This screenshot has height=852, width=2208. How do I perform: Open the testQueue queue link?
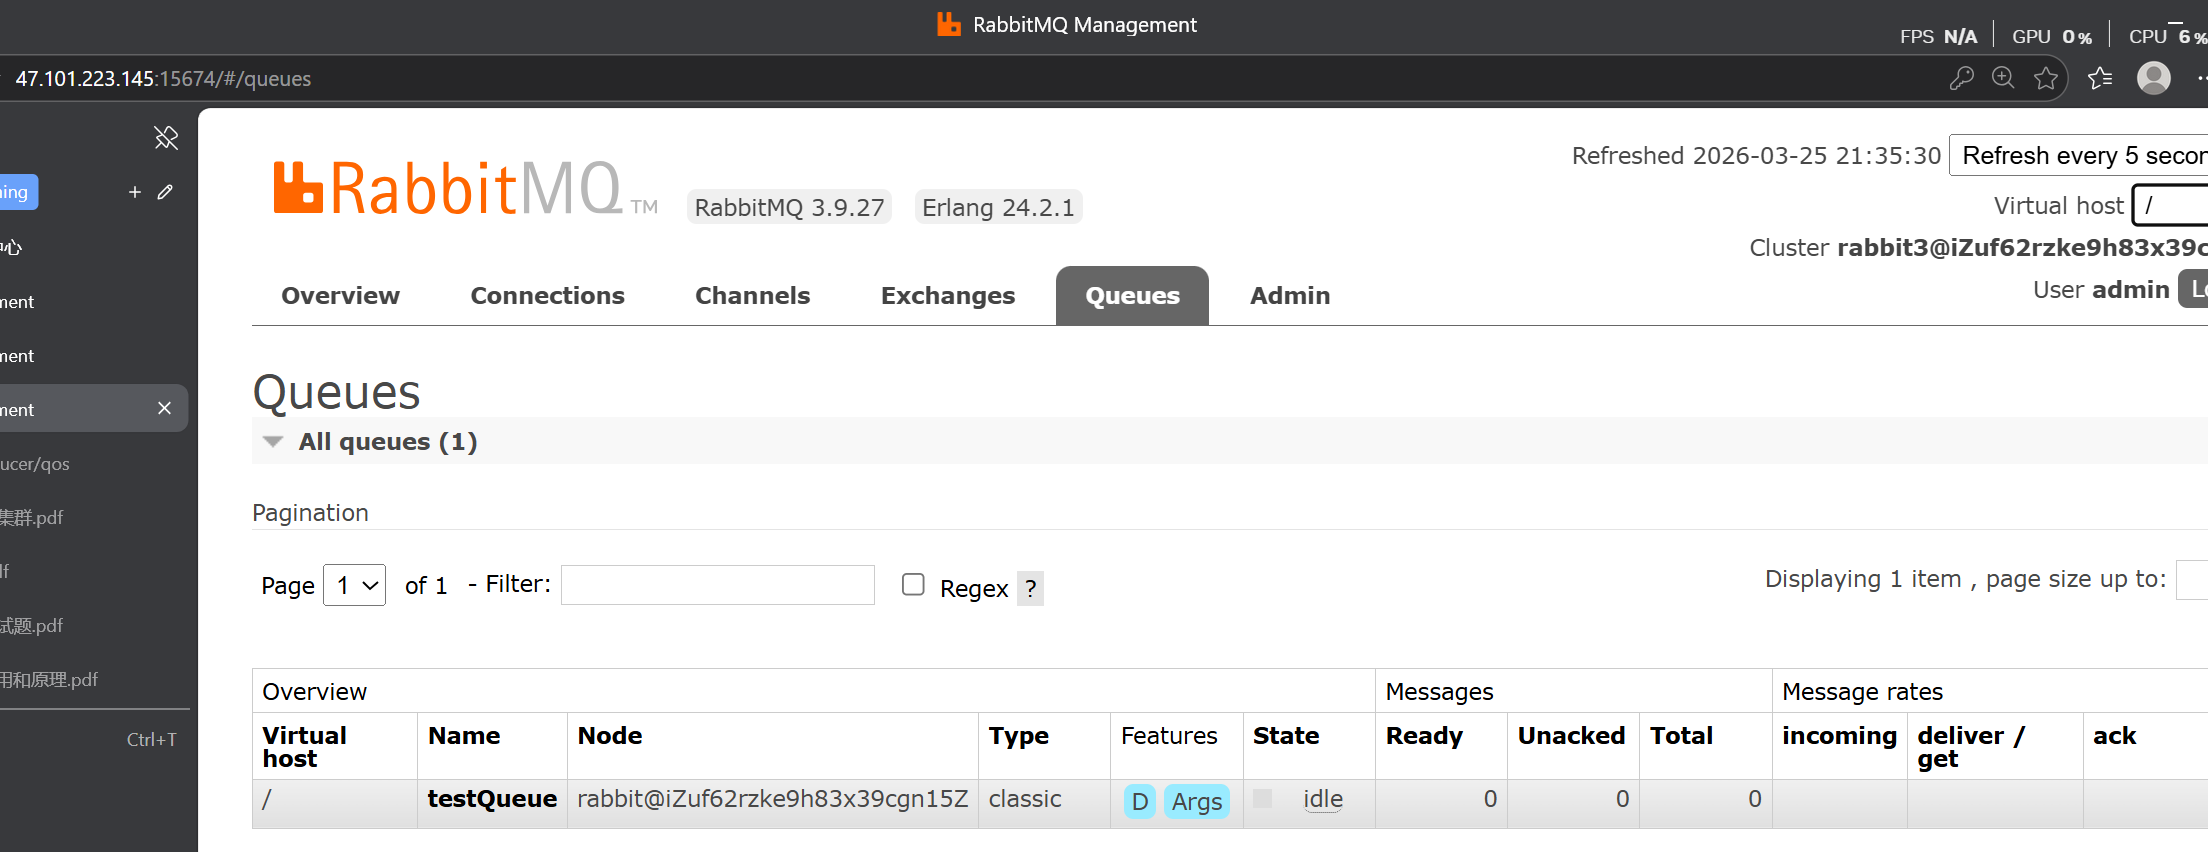pyautogui.click(x=492, y=799)
